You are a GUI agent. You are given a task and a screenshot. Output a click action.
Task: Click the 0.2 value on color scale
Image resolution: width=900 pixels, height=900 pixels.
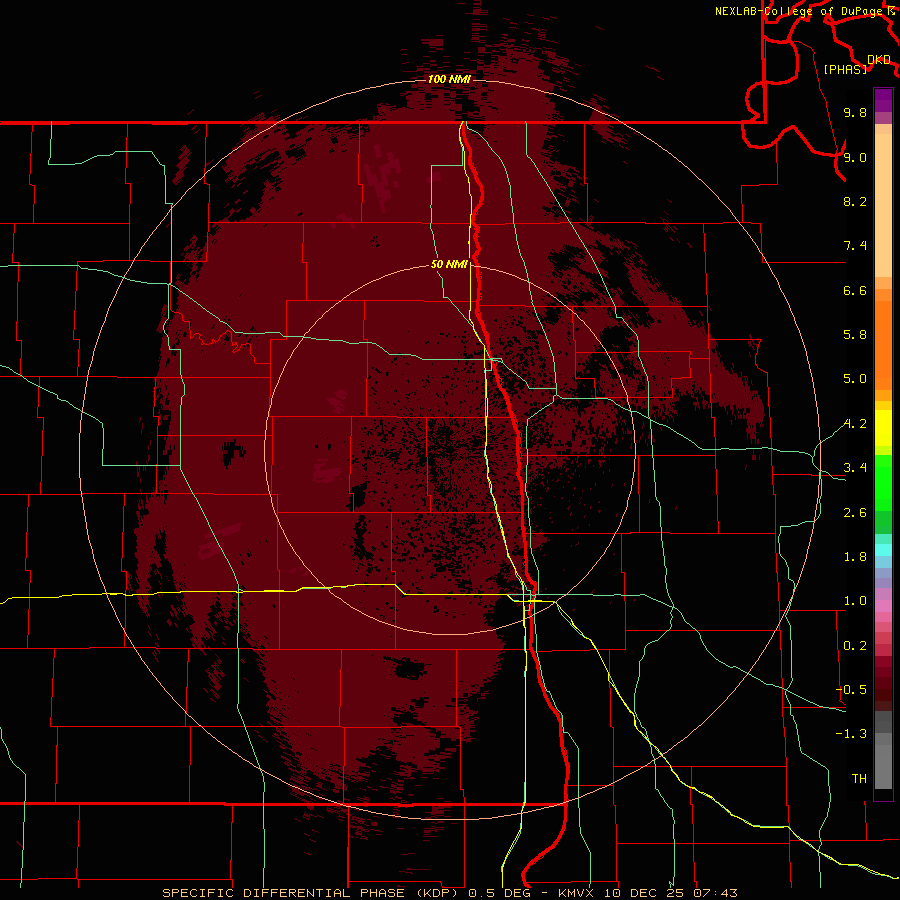(855, 646)
